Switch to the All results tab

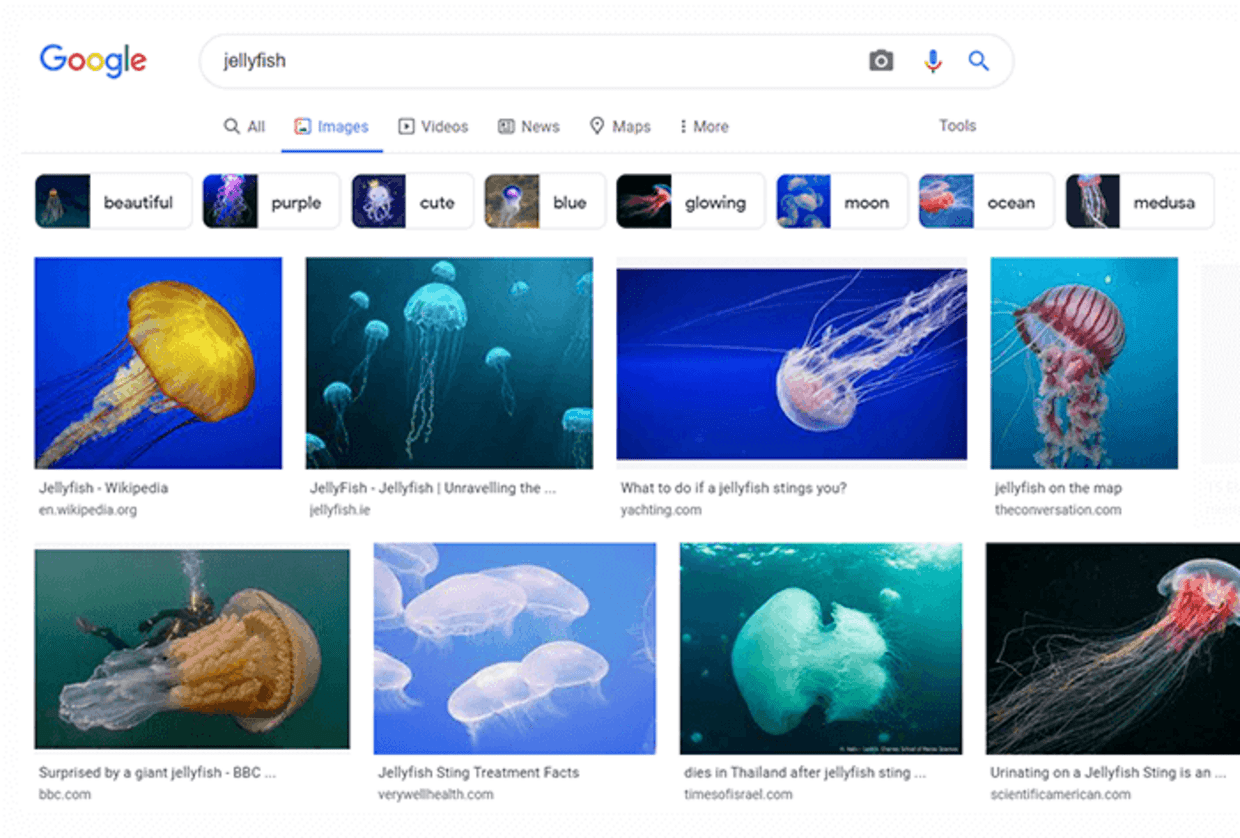pos(244,127)
